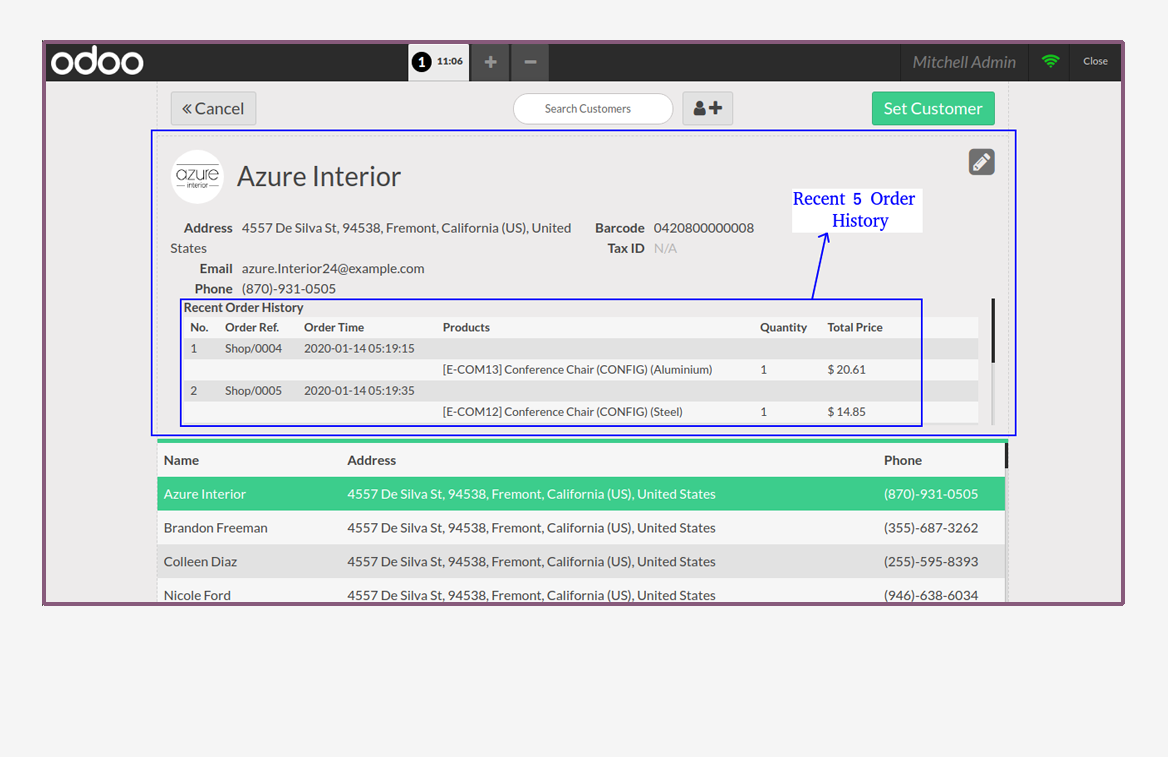Click the selected Azure Interior list row

pos(581,494)
